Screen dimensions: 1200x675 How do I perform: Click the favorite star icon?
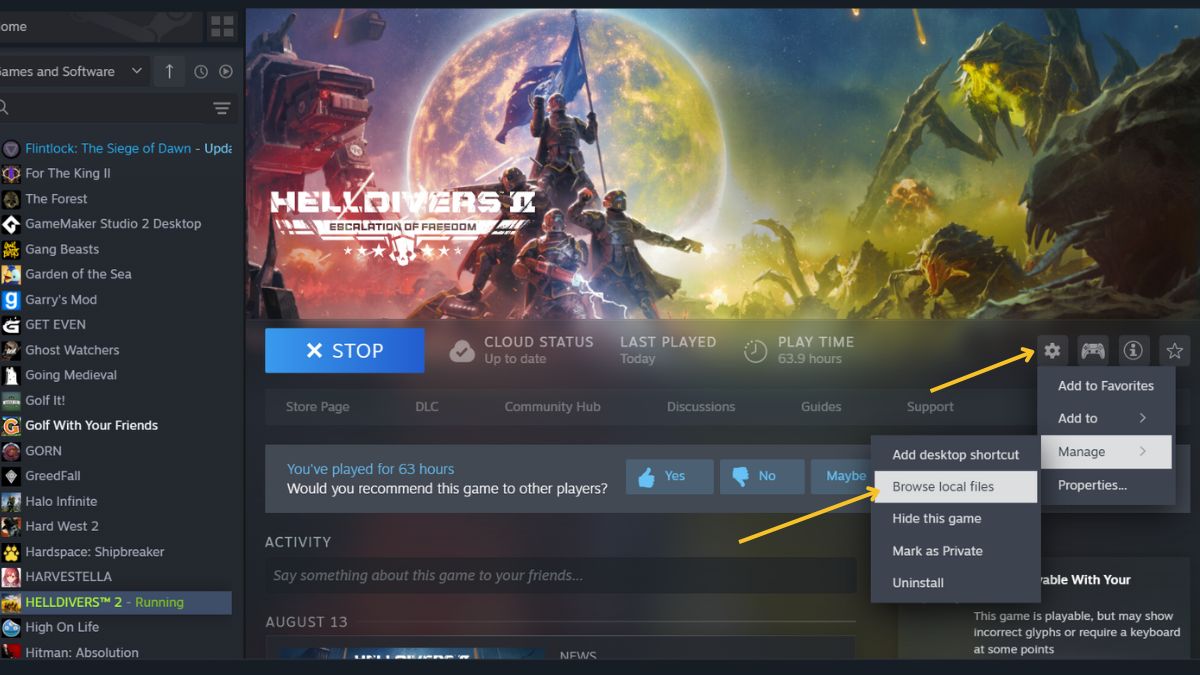[1175, 351]
